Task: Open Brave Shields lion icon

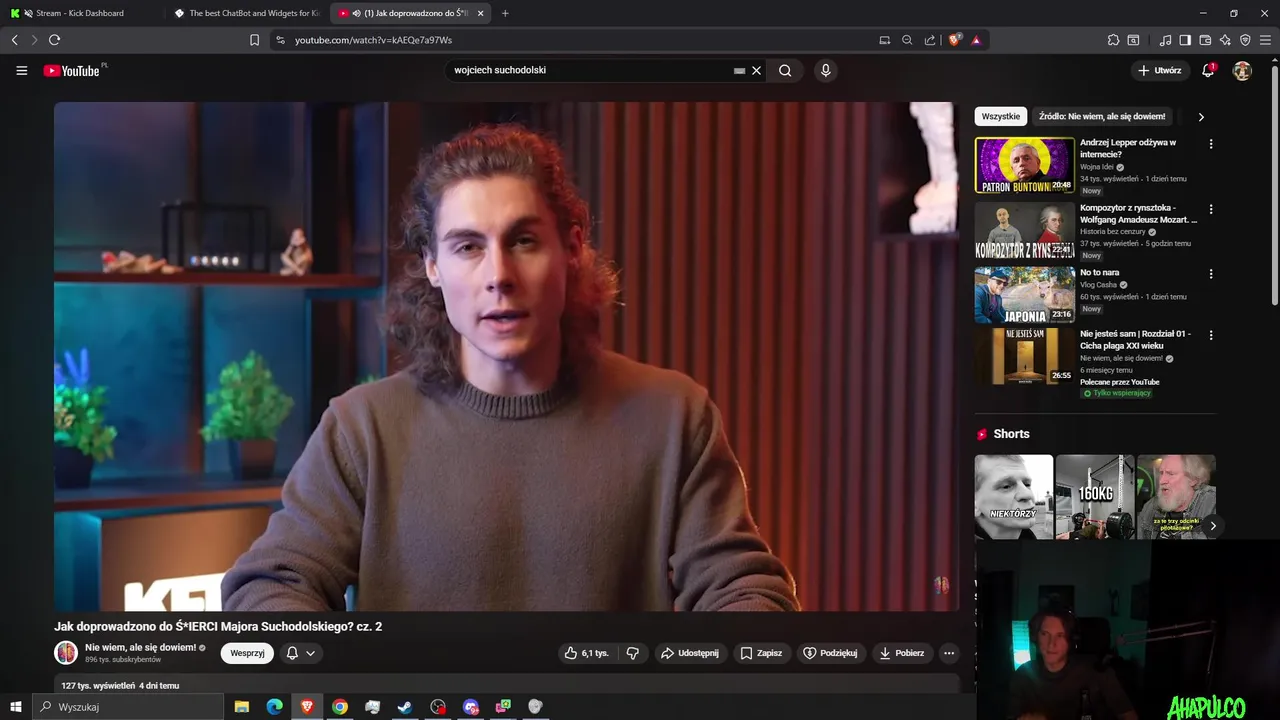Action: (x=955, y=40)
